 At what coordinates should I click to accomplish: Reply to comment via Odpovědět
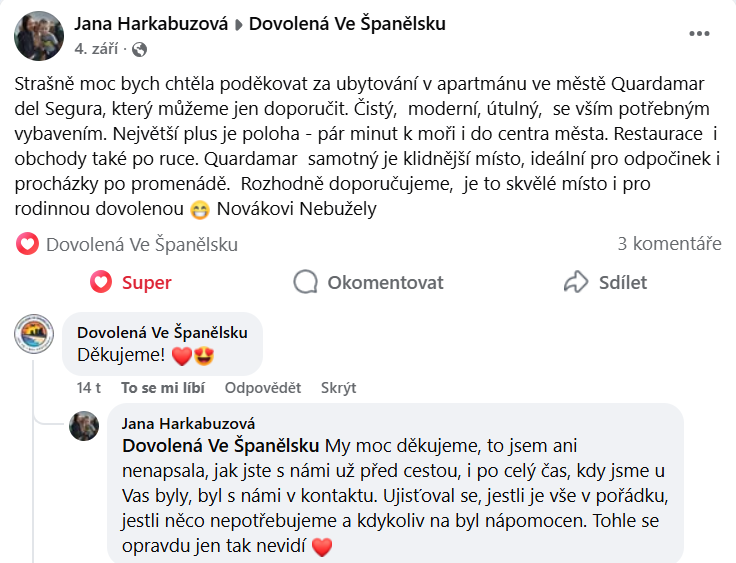point(262,388)
